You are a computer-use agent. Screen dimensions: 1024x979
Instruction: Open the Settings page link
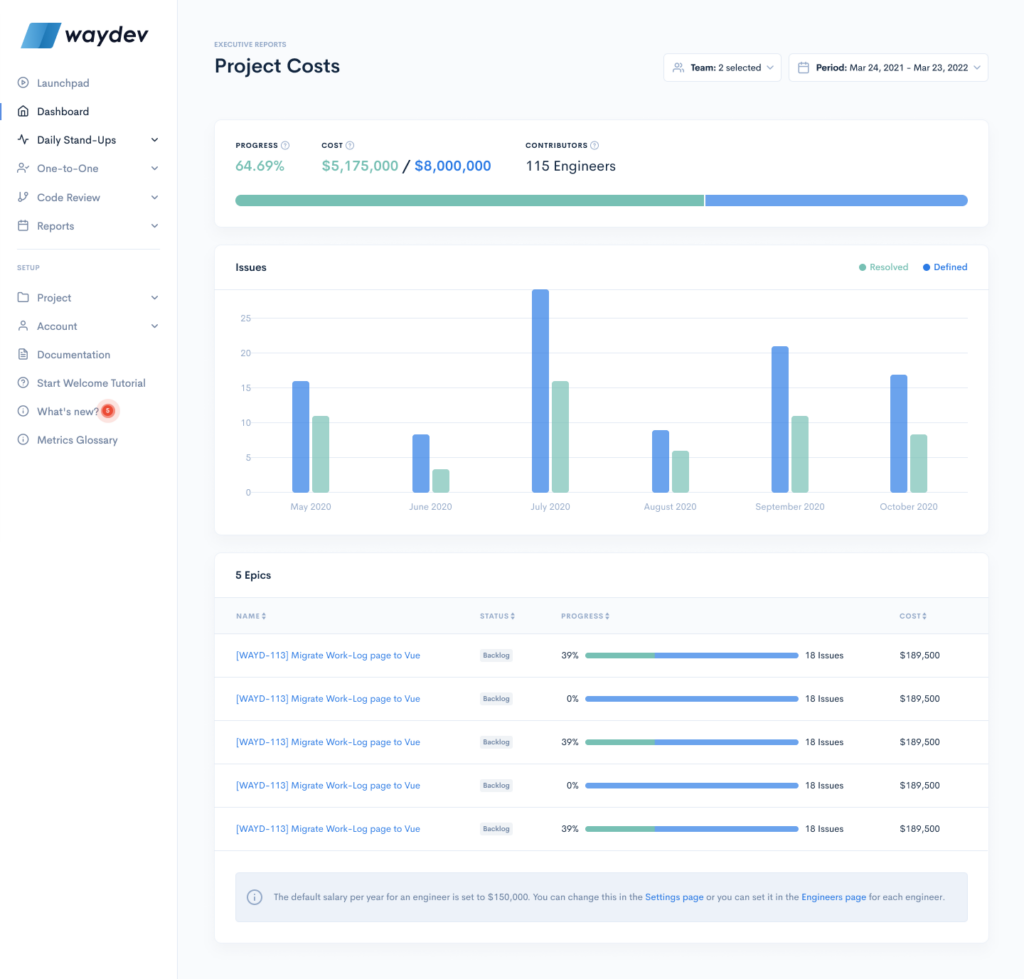(x=675, y=898)
